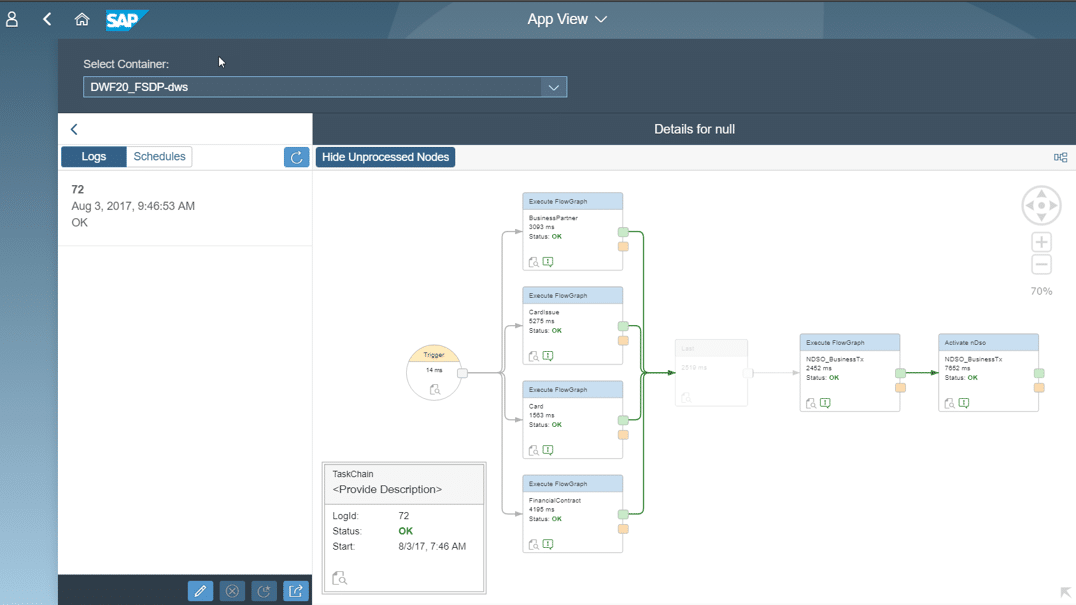
Task: Select the Logs tab
Action: click(94, 157)
